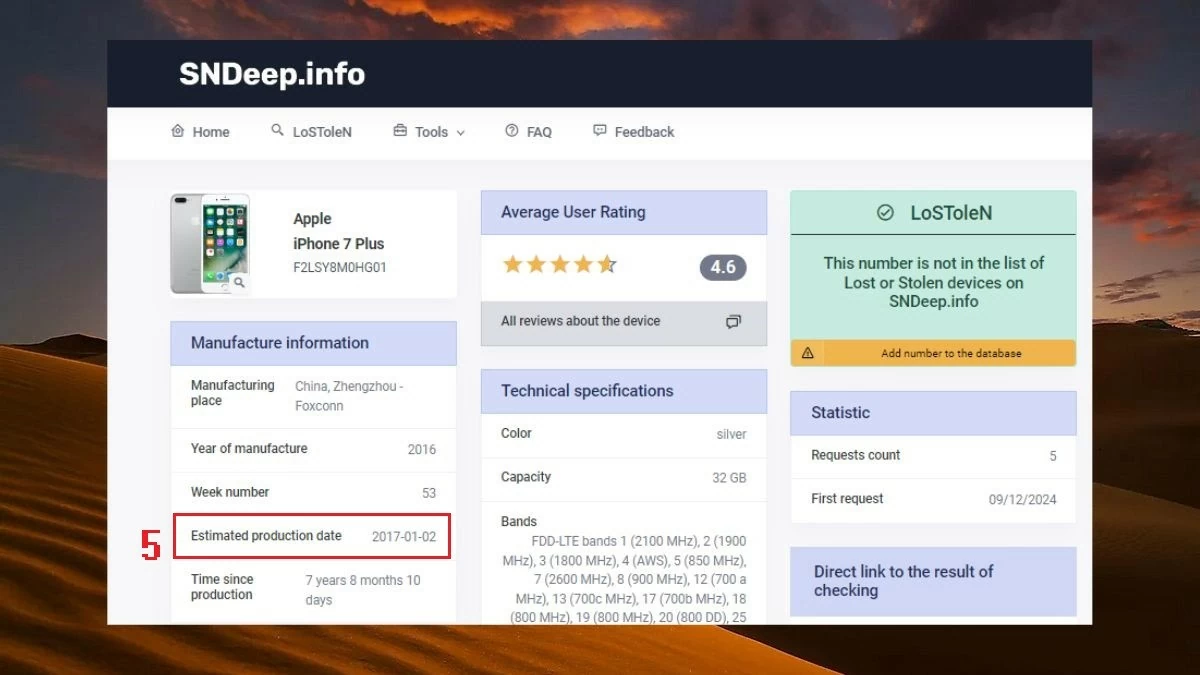The width and height of the screenshot is (1200, 675).
Task: Click the SNDeep.info site logo
Action: pos(272,74)
